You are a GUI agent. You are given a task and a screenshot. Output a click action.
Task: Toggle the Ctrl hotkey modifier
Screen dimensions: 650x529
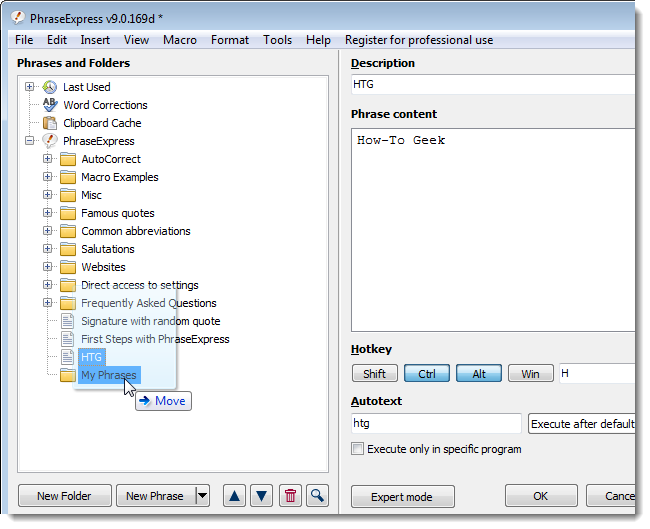(427, 374)
